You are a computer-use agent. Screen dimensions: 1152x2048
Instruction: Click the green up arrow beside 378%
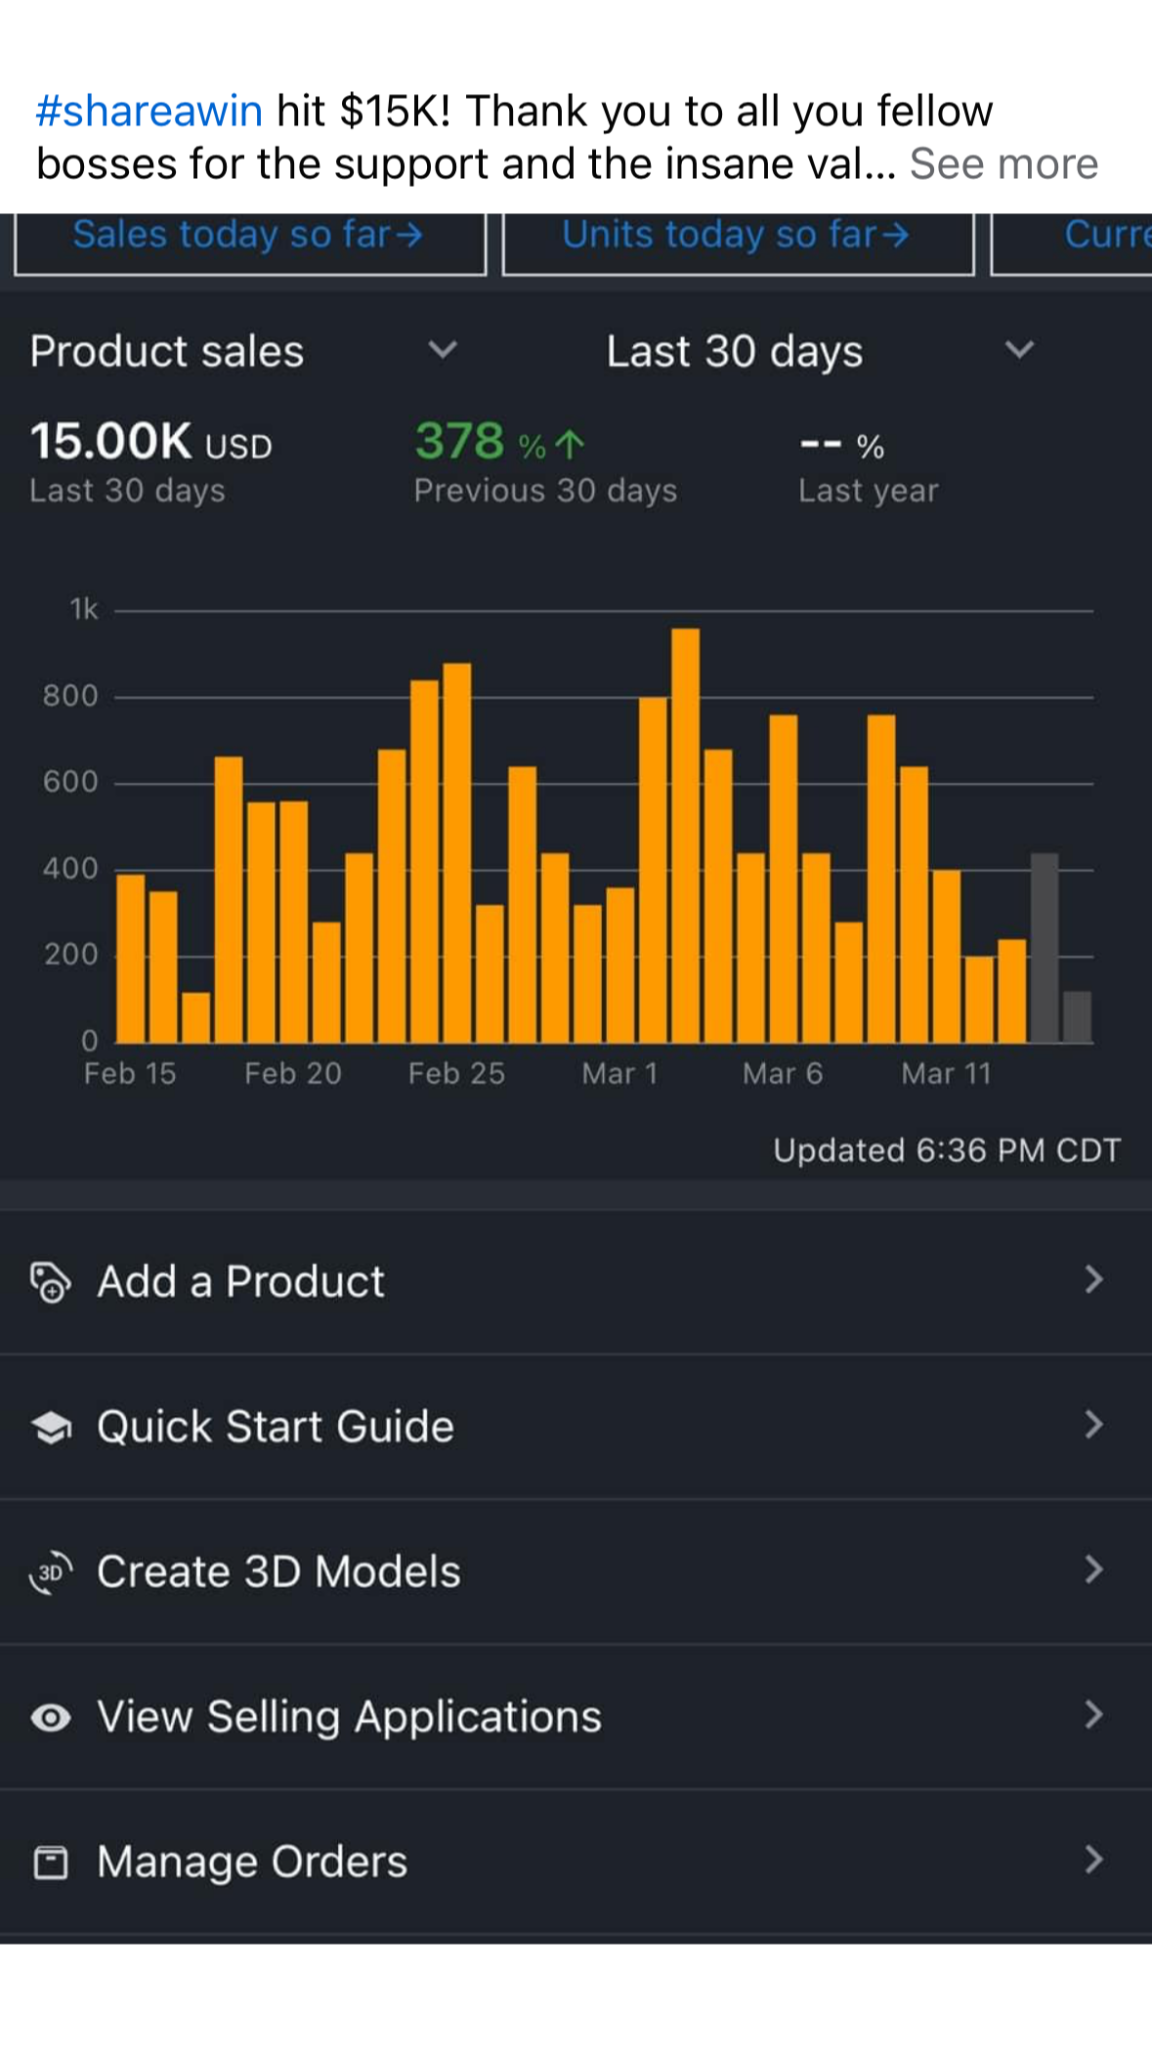569,444
